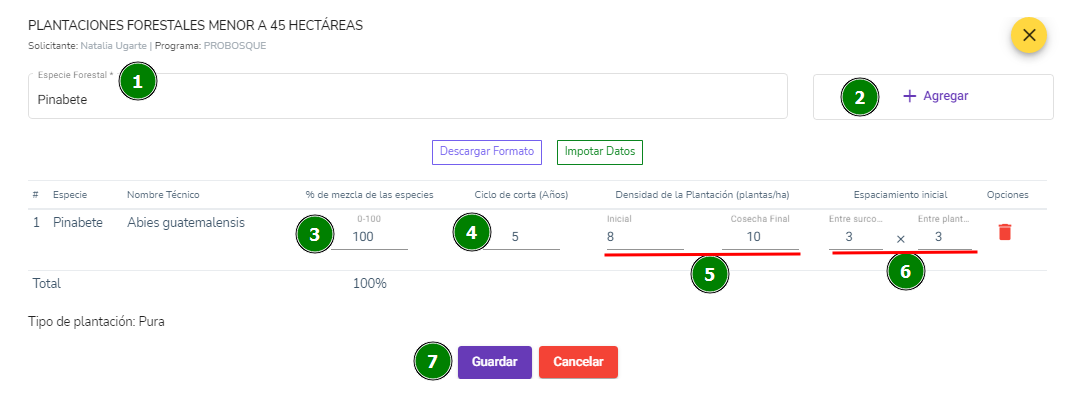Click the green number 5 marker badge
Viewport: 1074px width, 399px height.
(x=710, y=274)
